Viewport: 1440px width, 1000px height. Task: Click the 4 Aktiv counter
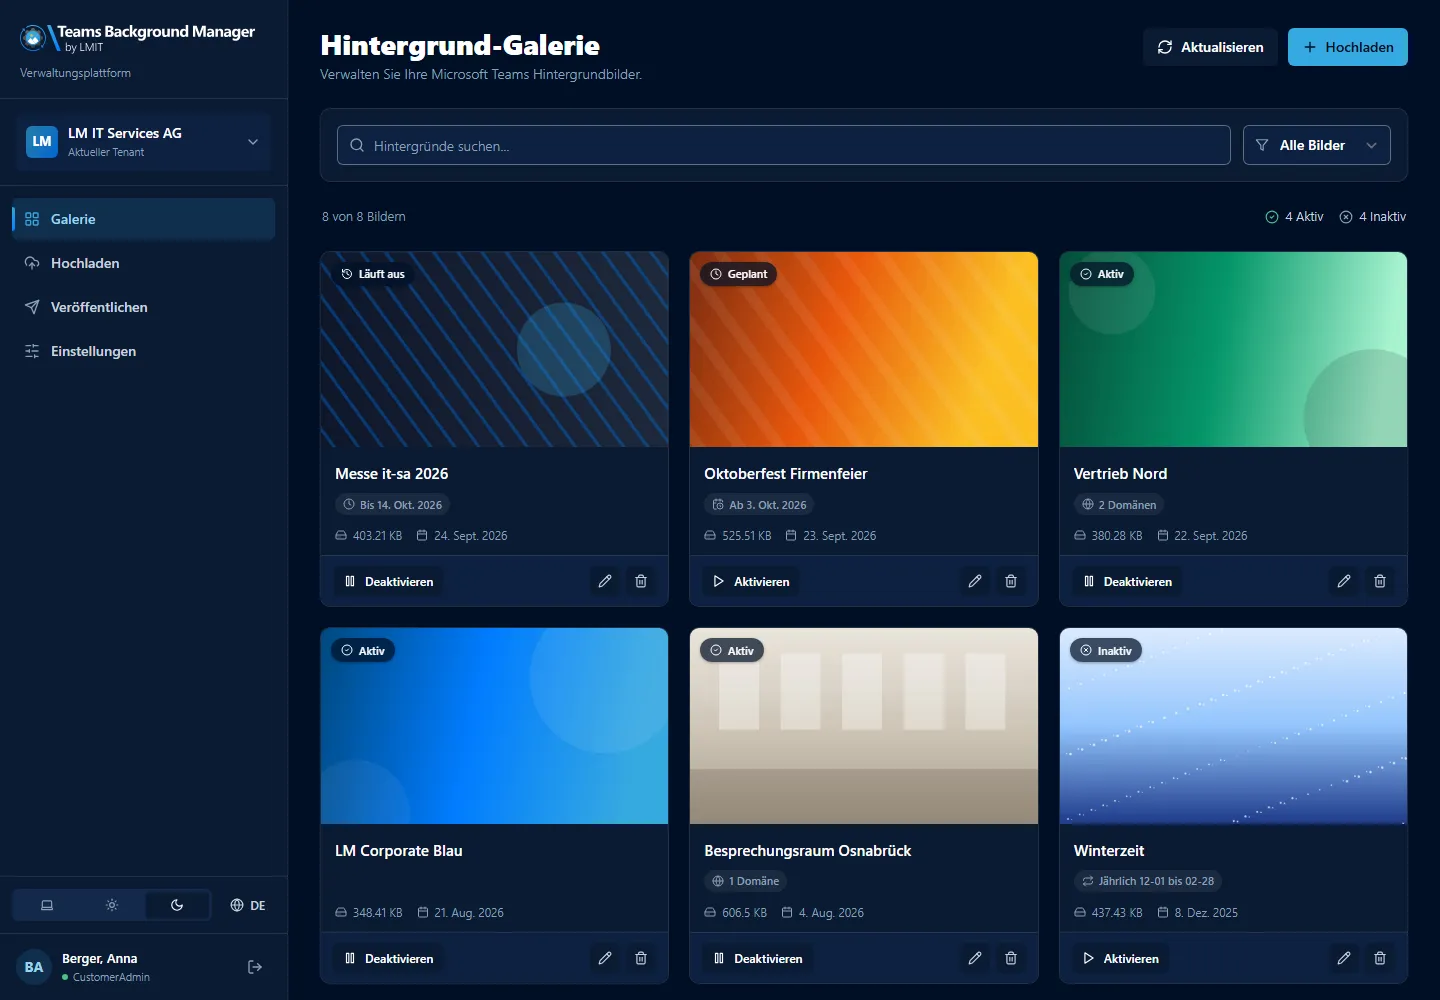1294,216
